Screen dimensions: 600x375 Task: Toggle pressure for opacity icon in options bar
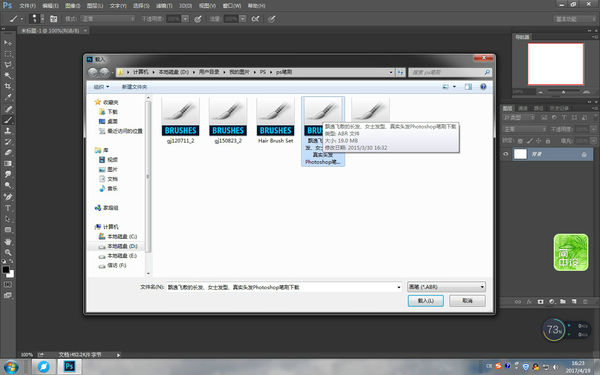point(198,19)
